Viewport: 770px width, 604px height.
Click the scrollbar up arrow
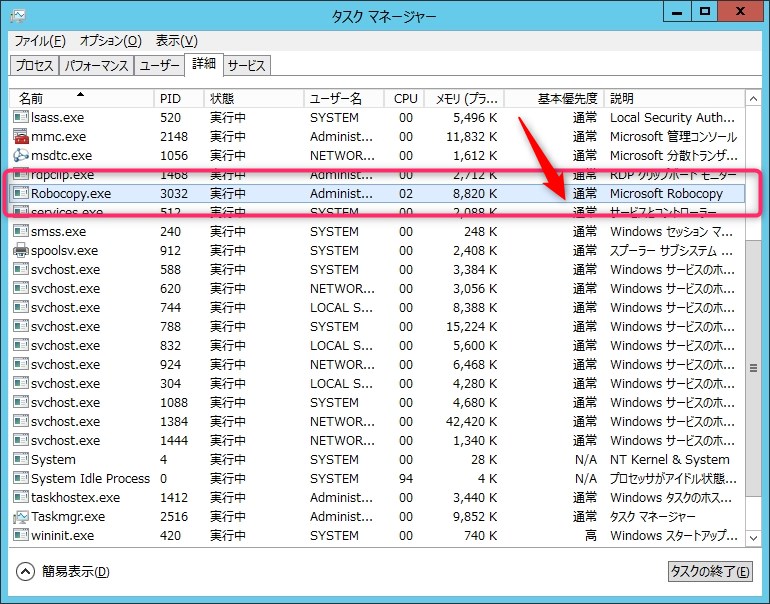[x=753, y=99]
